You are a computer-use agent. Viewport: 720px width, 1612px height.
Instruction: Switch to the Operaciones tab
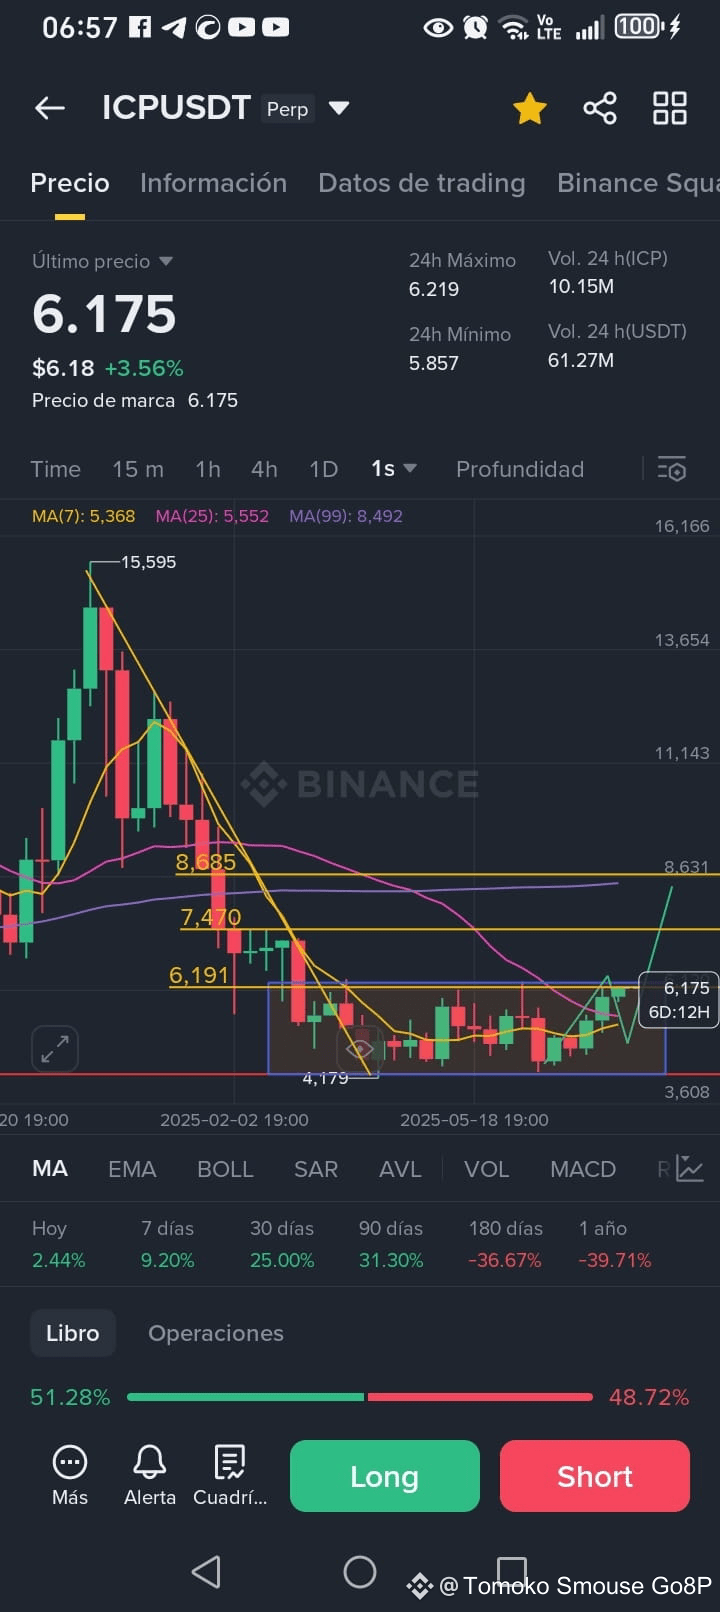point(216,1333)
